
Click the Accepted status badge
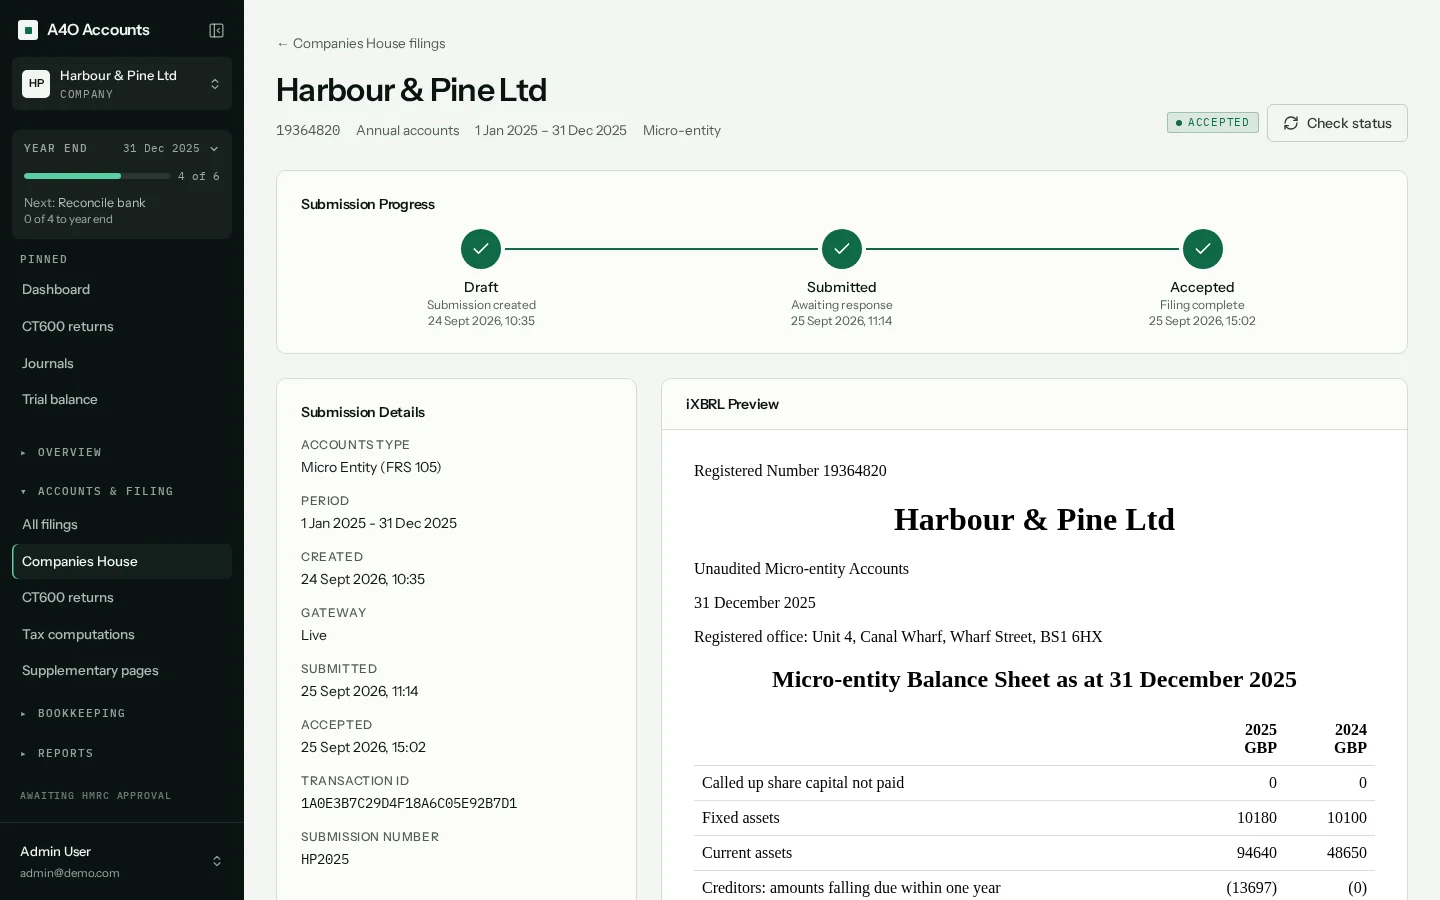click(x=1213, y=123)
